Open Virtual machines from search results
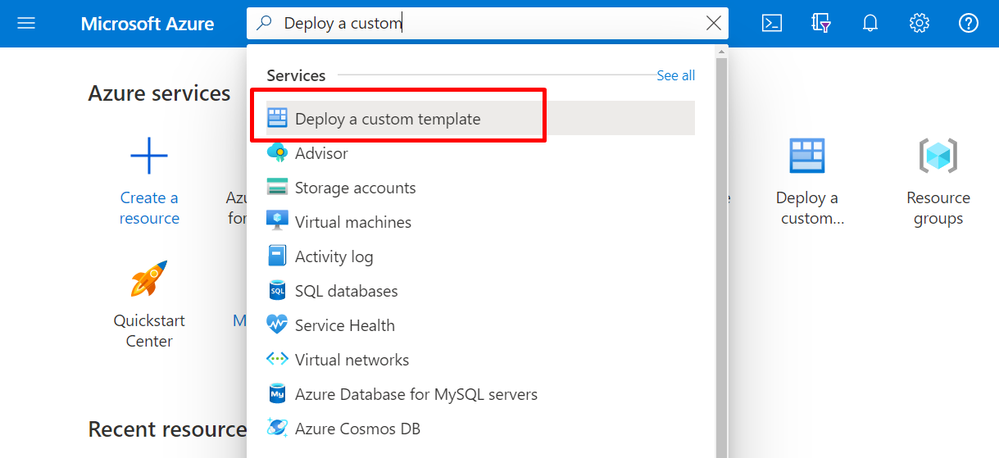This screenshot has height=458, width=999. point(353,222)
